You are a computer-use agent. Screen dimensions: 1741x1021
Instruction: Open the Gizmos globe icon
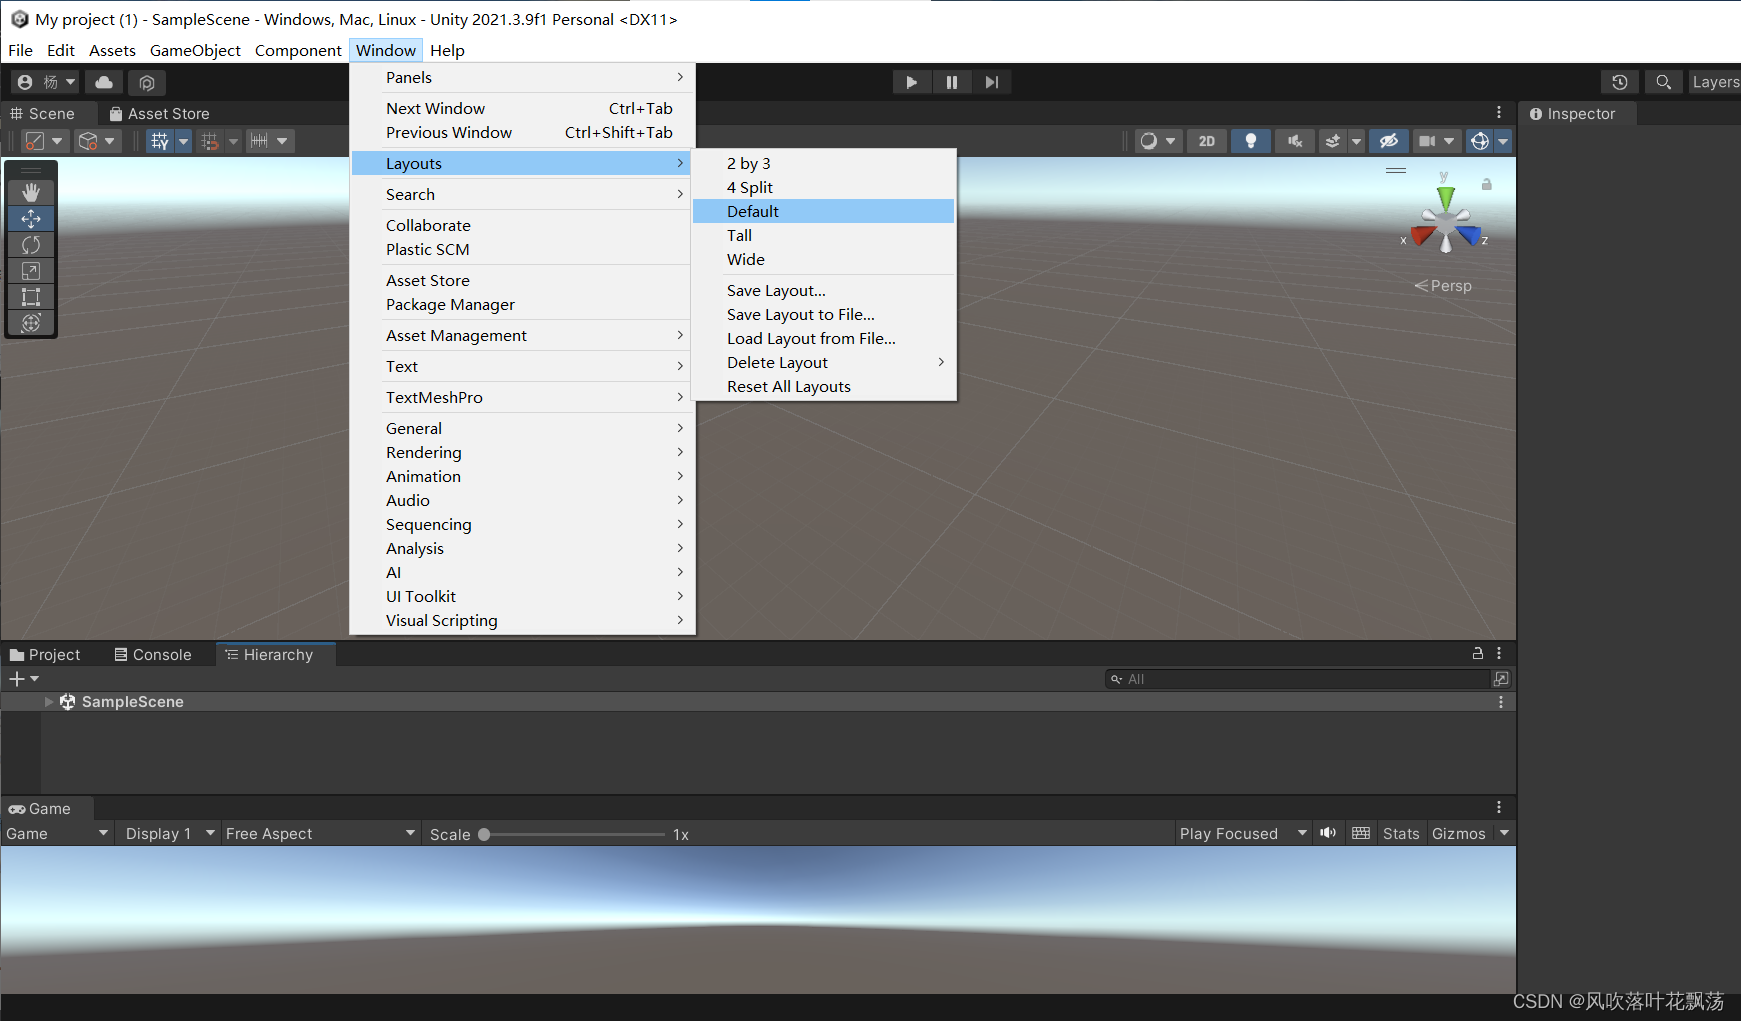1480,141
